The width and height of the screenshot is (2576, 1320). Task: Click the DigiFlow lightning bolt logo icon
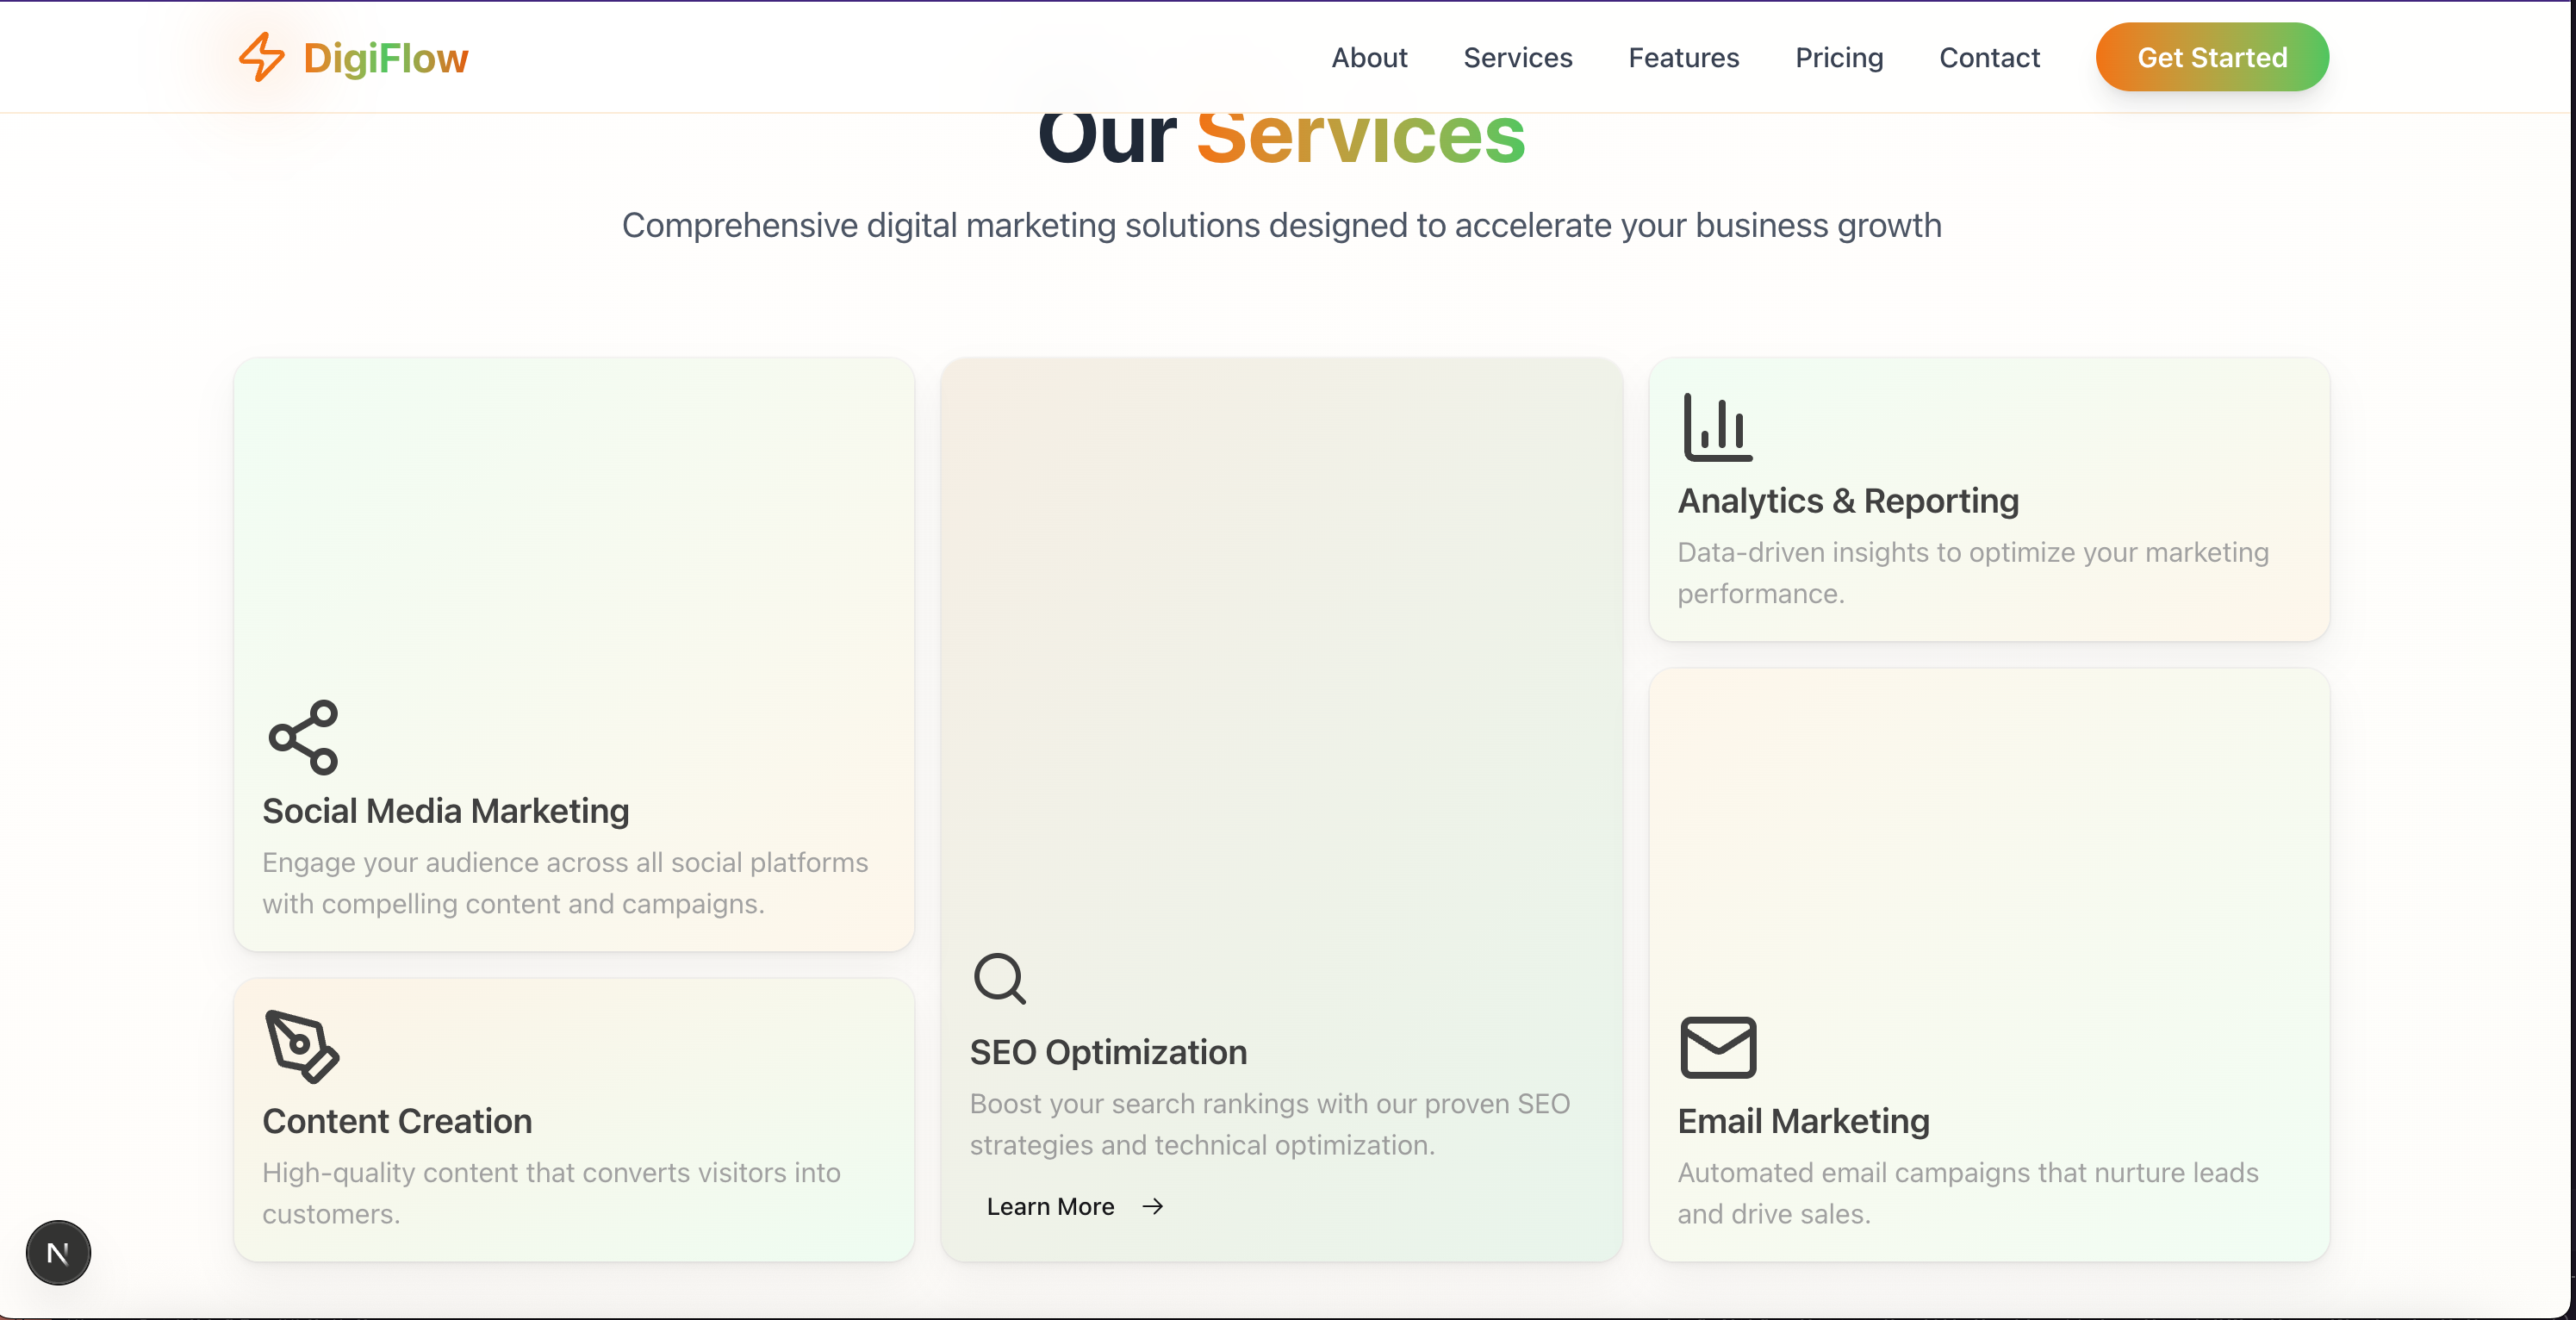[262, 57]
